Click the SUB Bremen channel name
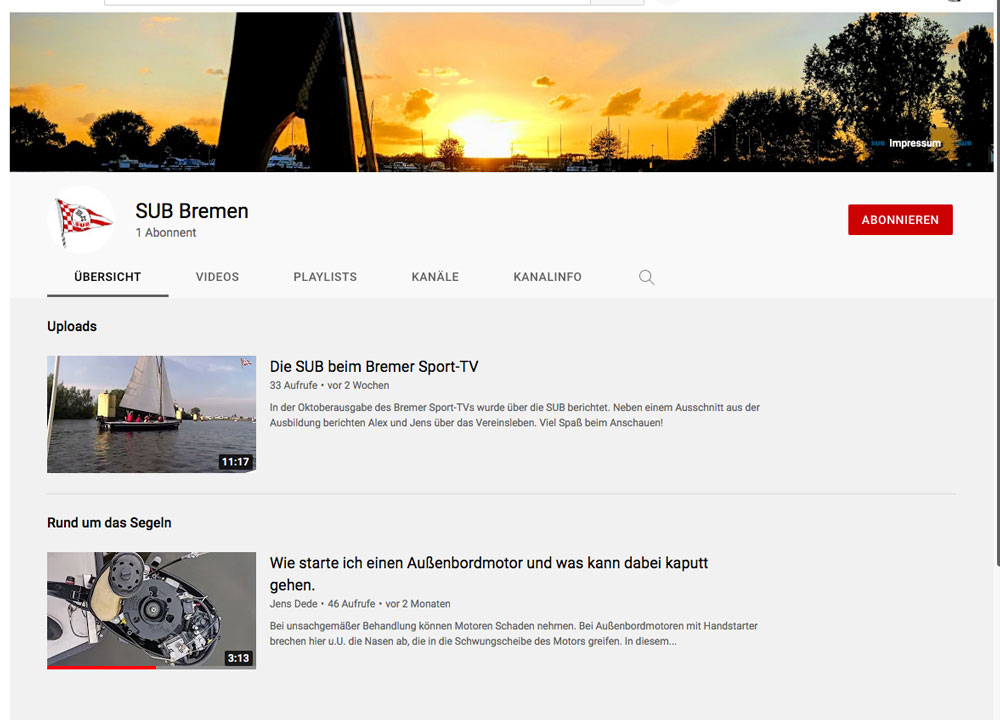This screenshot has width=1000, height=720. tap(192, 211)
